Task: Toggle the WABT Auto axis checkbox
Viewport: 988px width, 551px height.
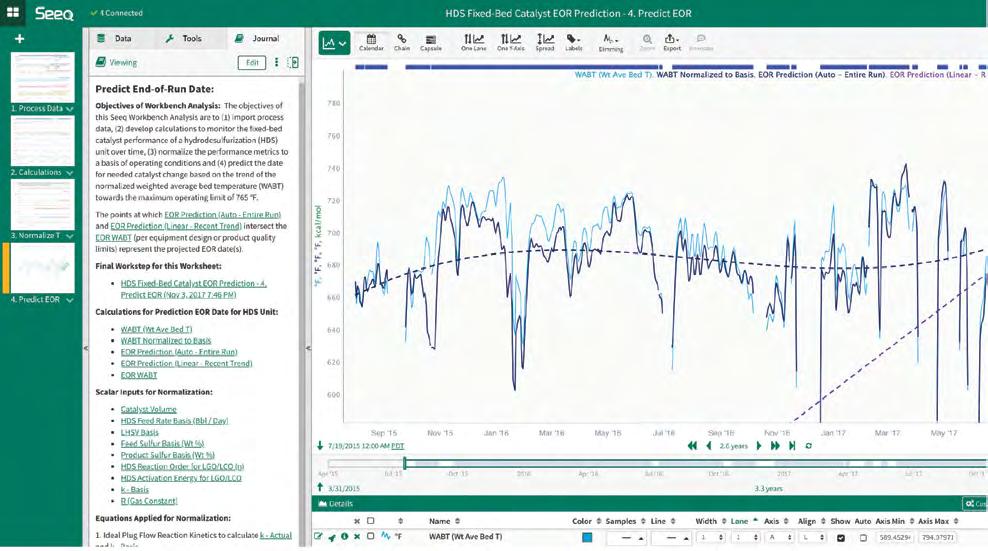Action: [x=863, y=538]
